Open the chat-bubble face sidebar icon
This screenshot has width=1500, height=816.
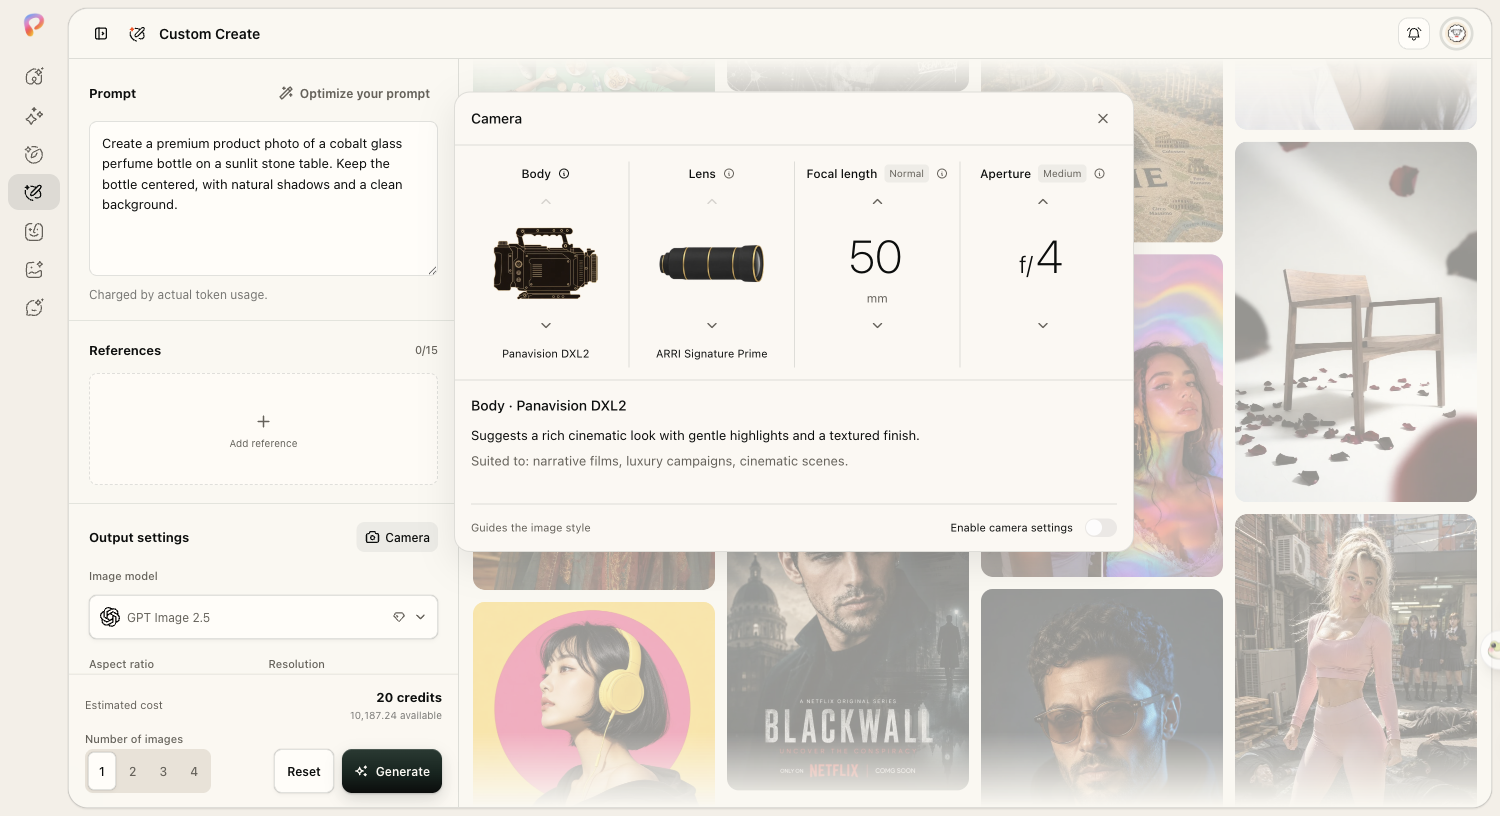point(34,308)
